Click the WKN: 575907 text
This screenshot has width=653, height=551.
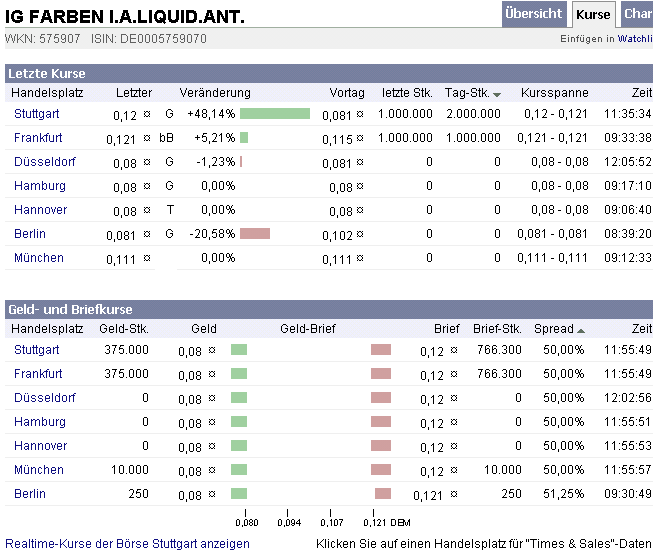(42, 39)
